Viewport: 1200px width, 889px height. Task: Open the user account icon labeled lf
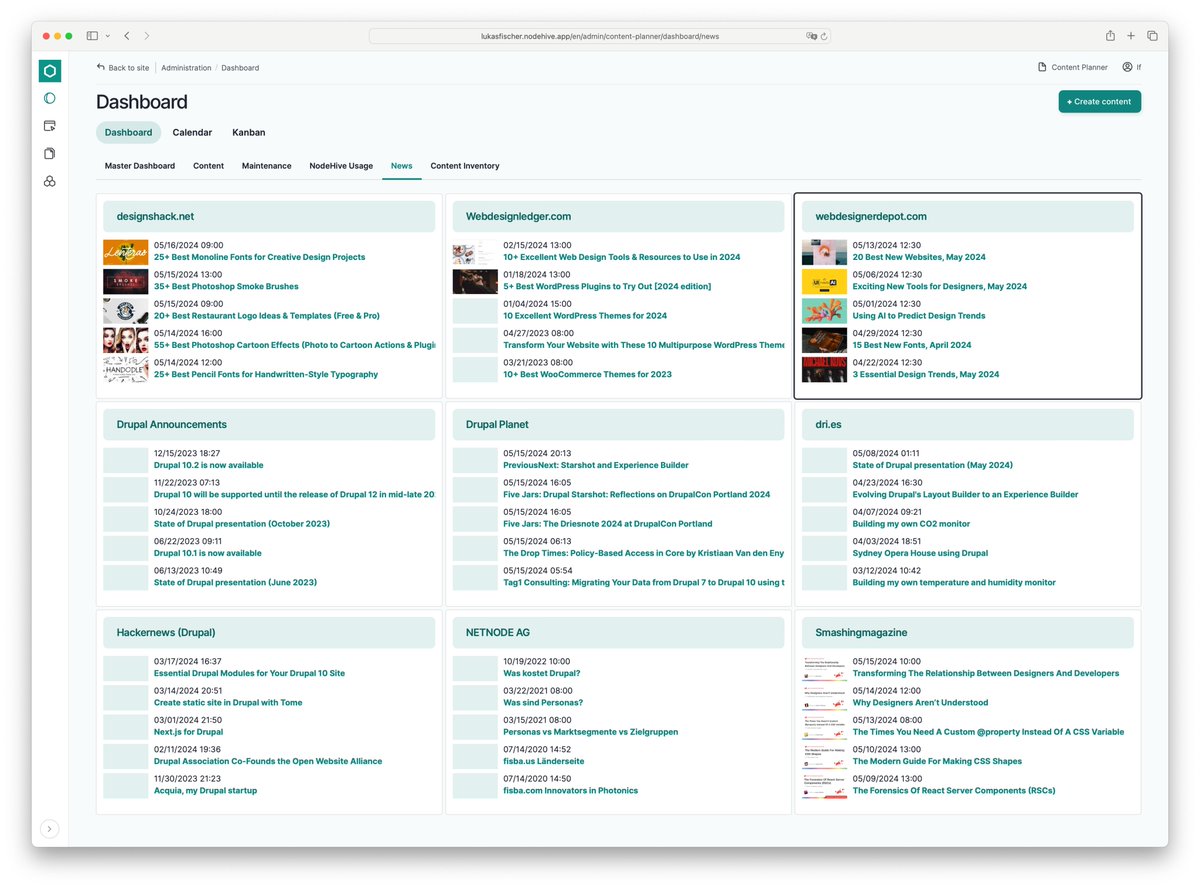point(1131,67)
